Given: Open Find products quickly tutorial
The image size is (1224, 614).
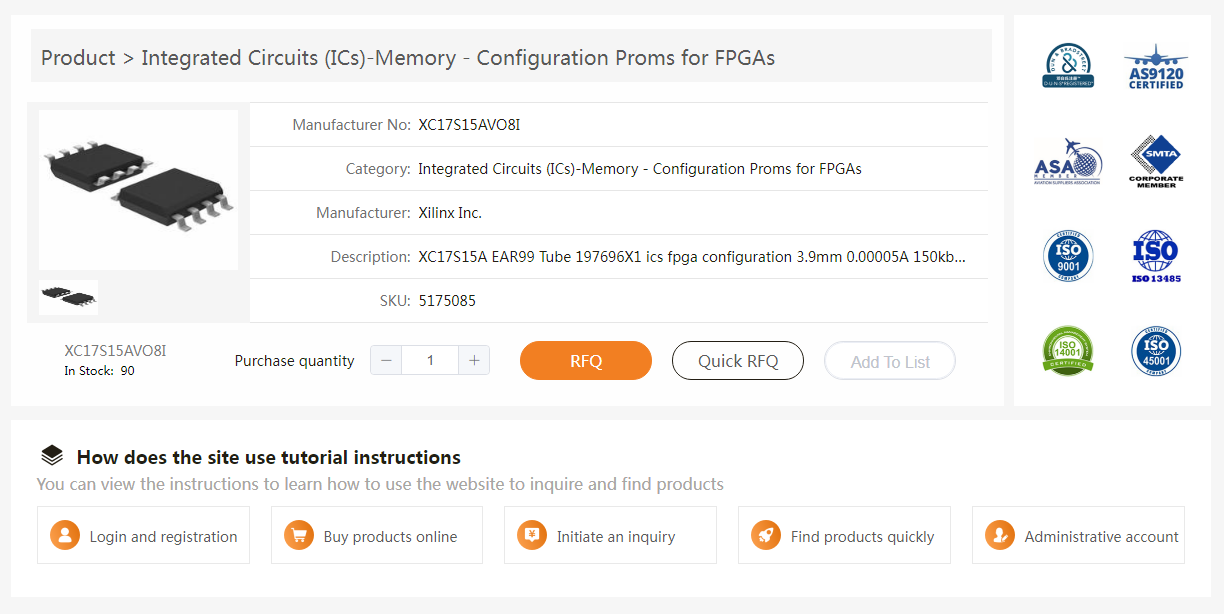Looking at the screenshot, I should pos(844,536).
